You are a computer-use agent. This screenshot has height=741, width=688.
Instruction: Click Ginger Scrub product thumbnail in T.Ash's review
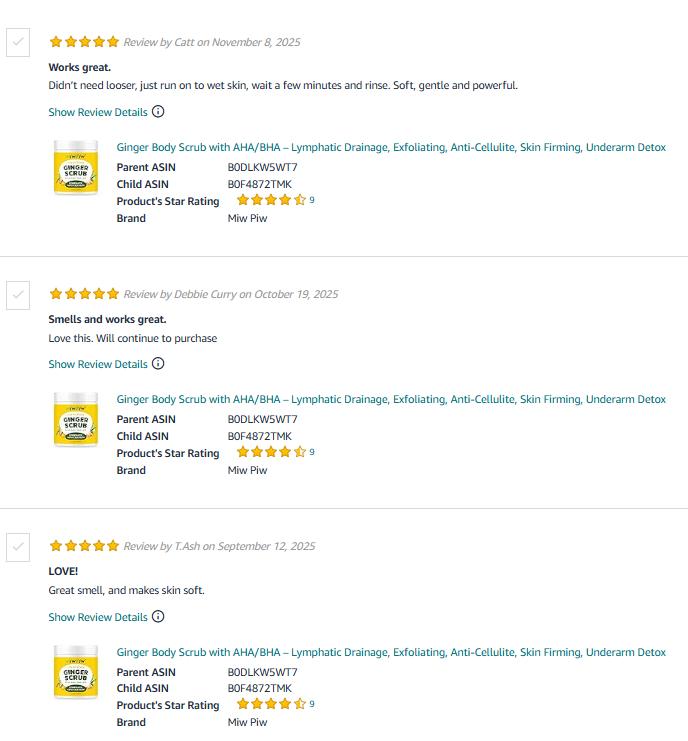click(76, 673)
